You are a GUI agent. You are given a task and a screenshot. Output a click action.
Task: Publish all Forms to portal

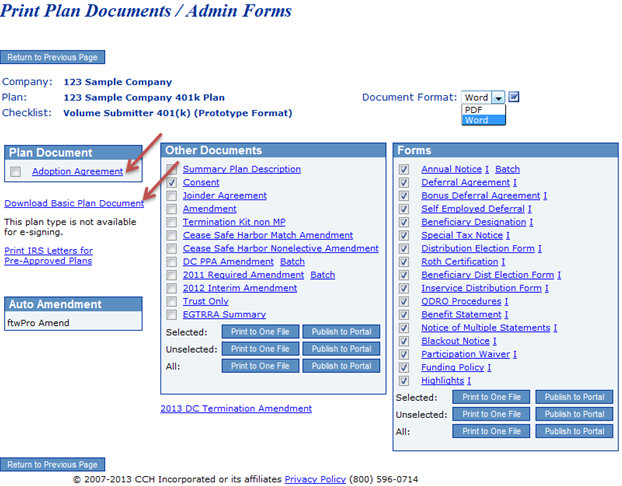click(574, 431)
